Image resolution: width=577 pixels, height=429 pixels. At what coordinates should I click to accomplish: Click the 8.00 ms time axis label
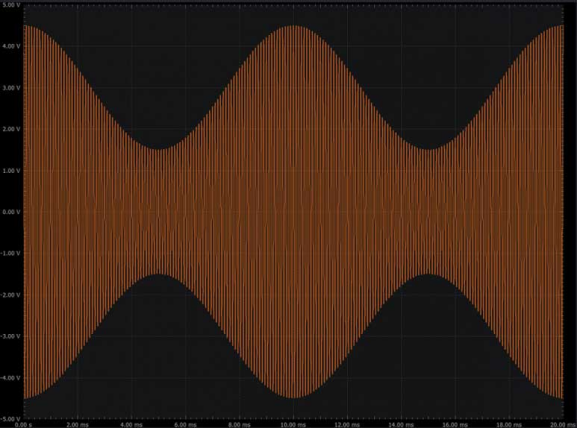[x=240, y=425]
